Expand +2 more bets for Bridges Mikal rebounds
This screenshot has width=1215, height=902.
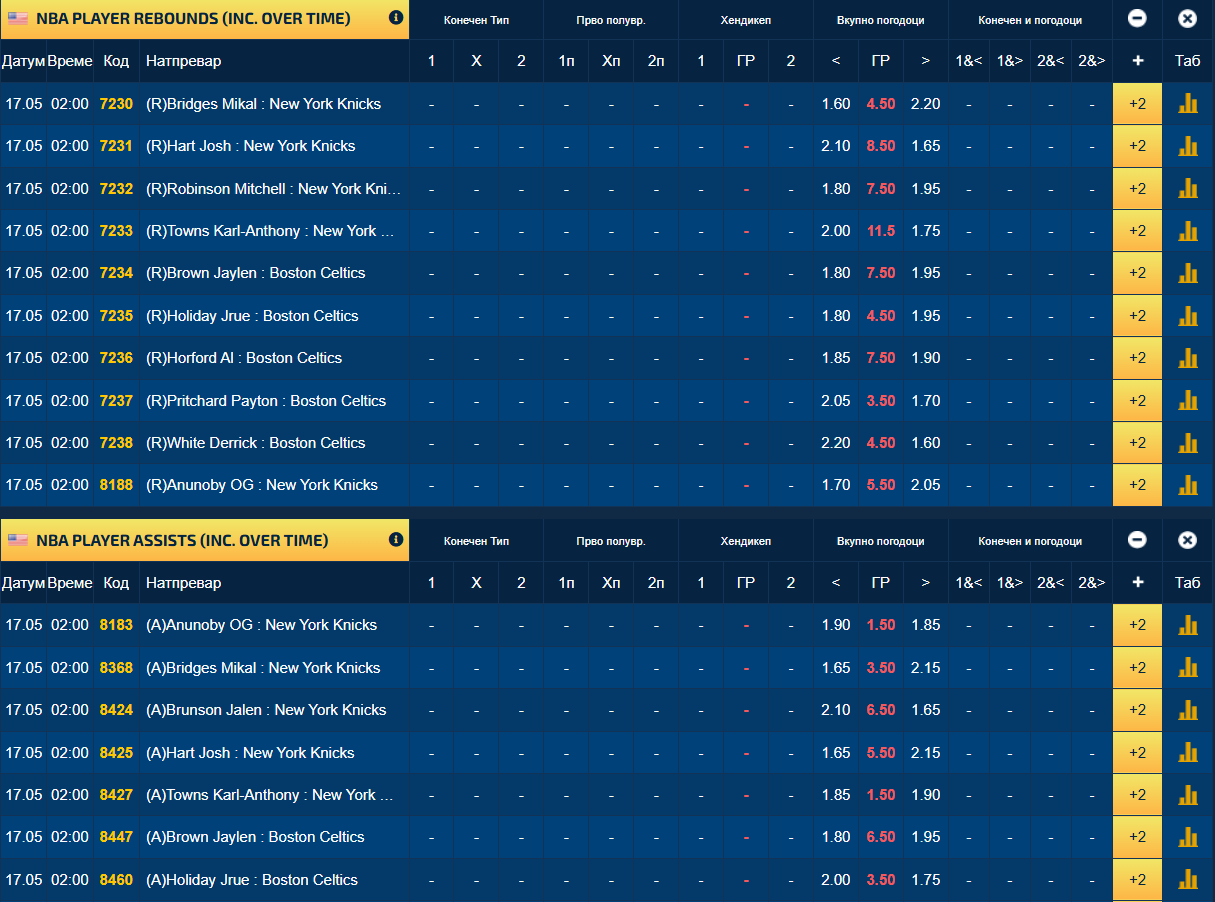(x=1137, y=104)
